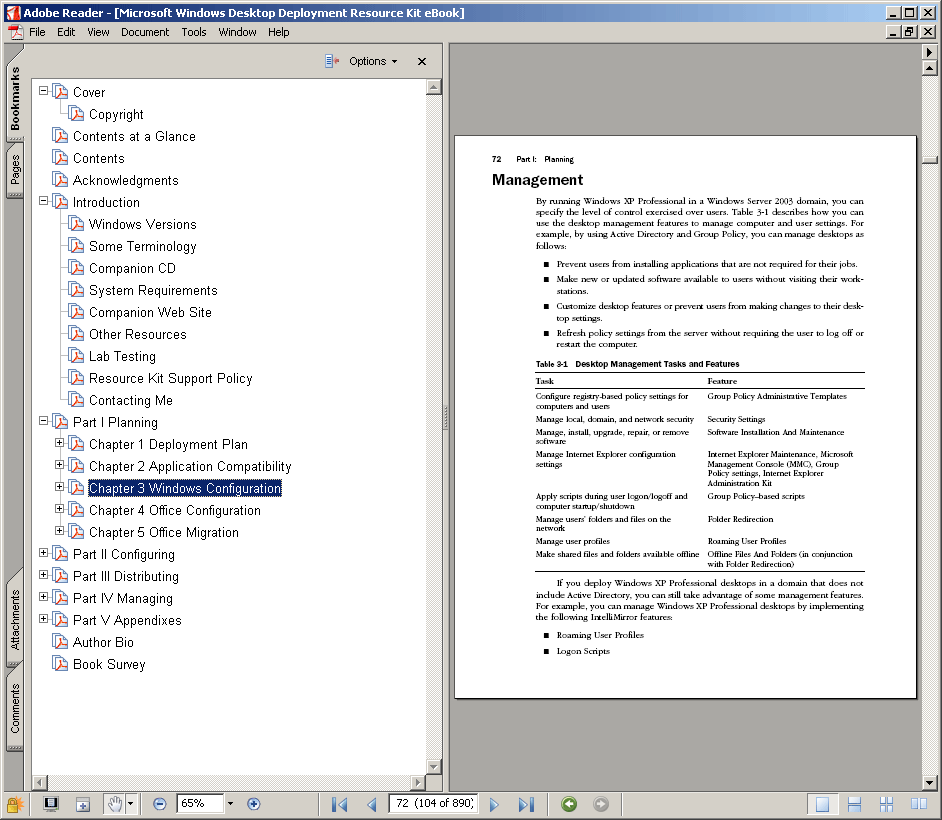This screenshot has height=820, width=942.
Task: Click the page number field
Action: 434,804
